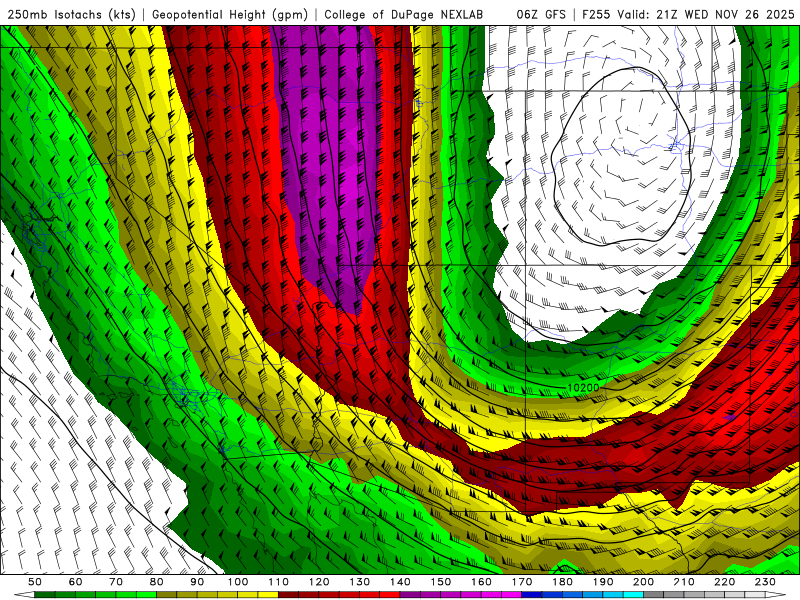Click the 140 kts legend value
The width and height of the screenshot is (800, 600).
coord(400,582)
